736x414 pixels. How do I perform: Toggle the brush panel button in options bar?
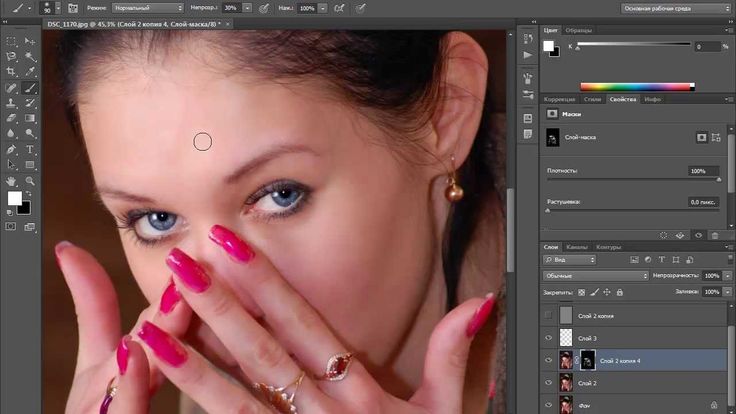(x=73, y=8)
